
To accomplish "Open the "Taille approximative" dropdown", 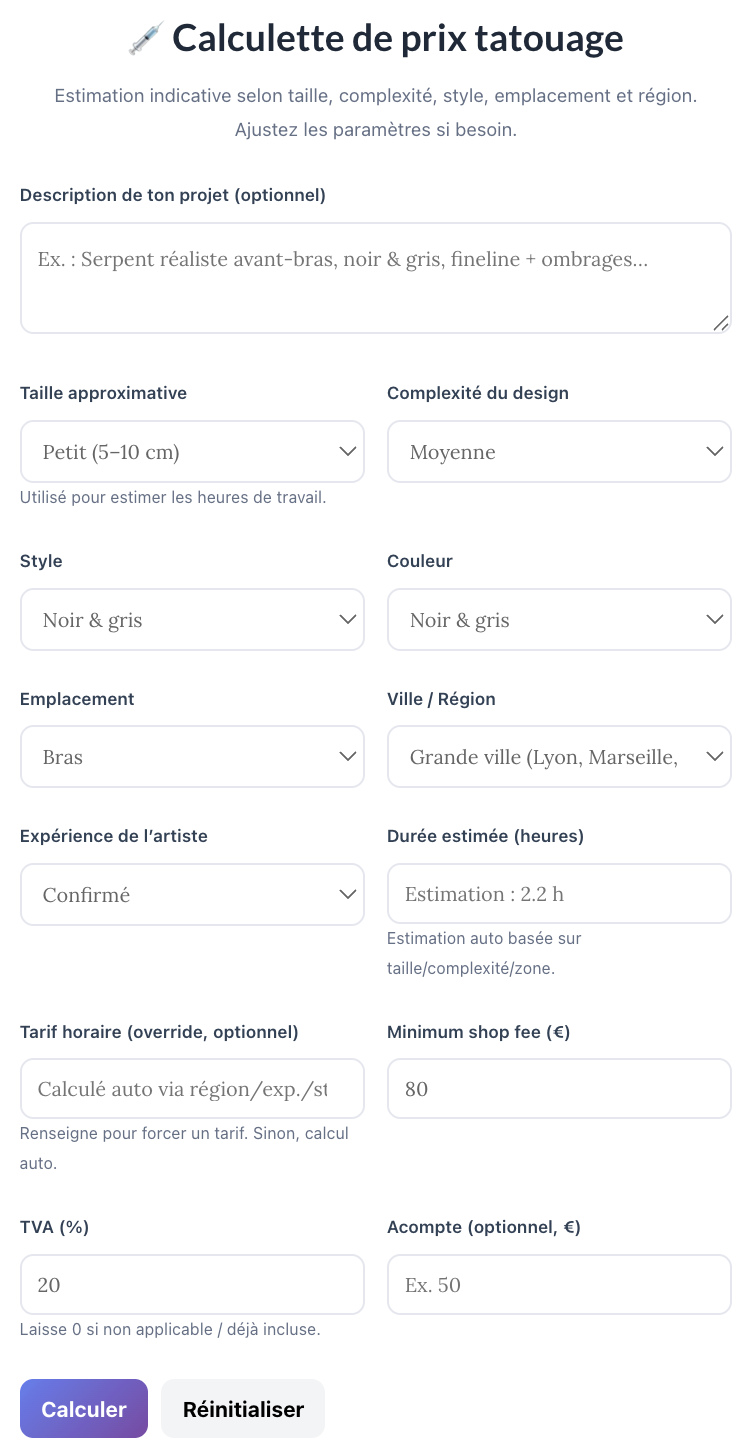I will tap(192, 451).
